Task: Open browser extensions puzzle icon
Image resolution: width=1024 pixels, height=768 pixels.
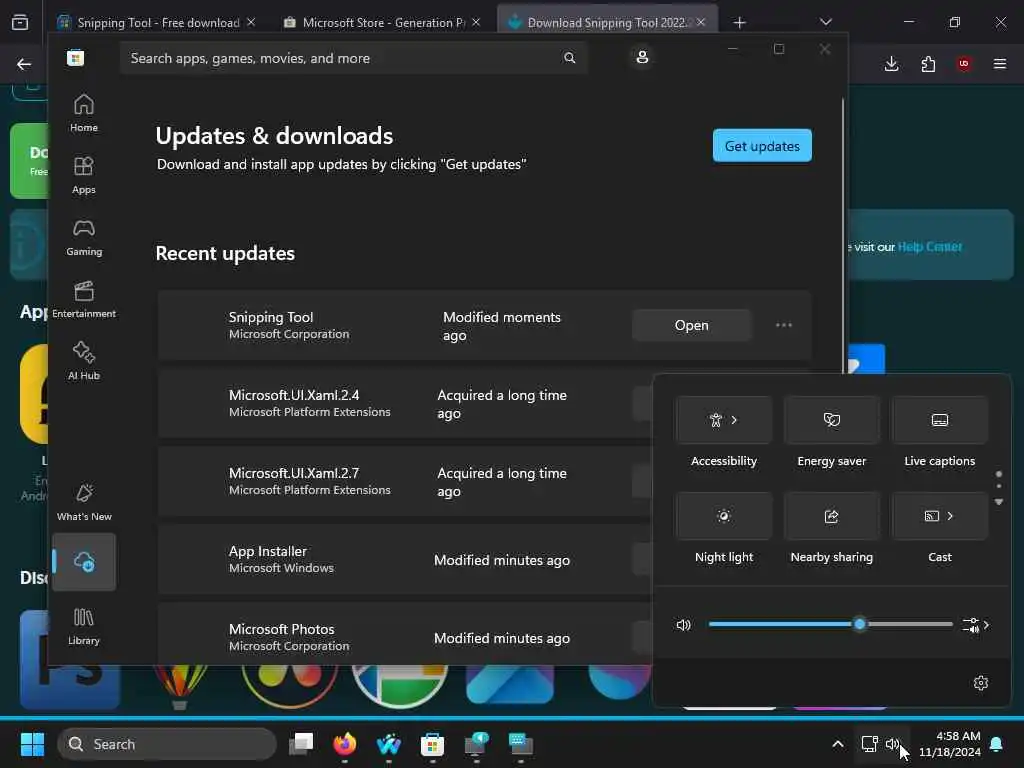Action: (928, 64)
